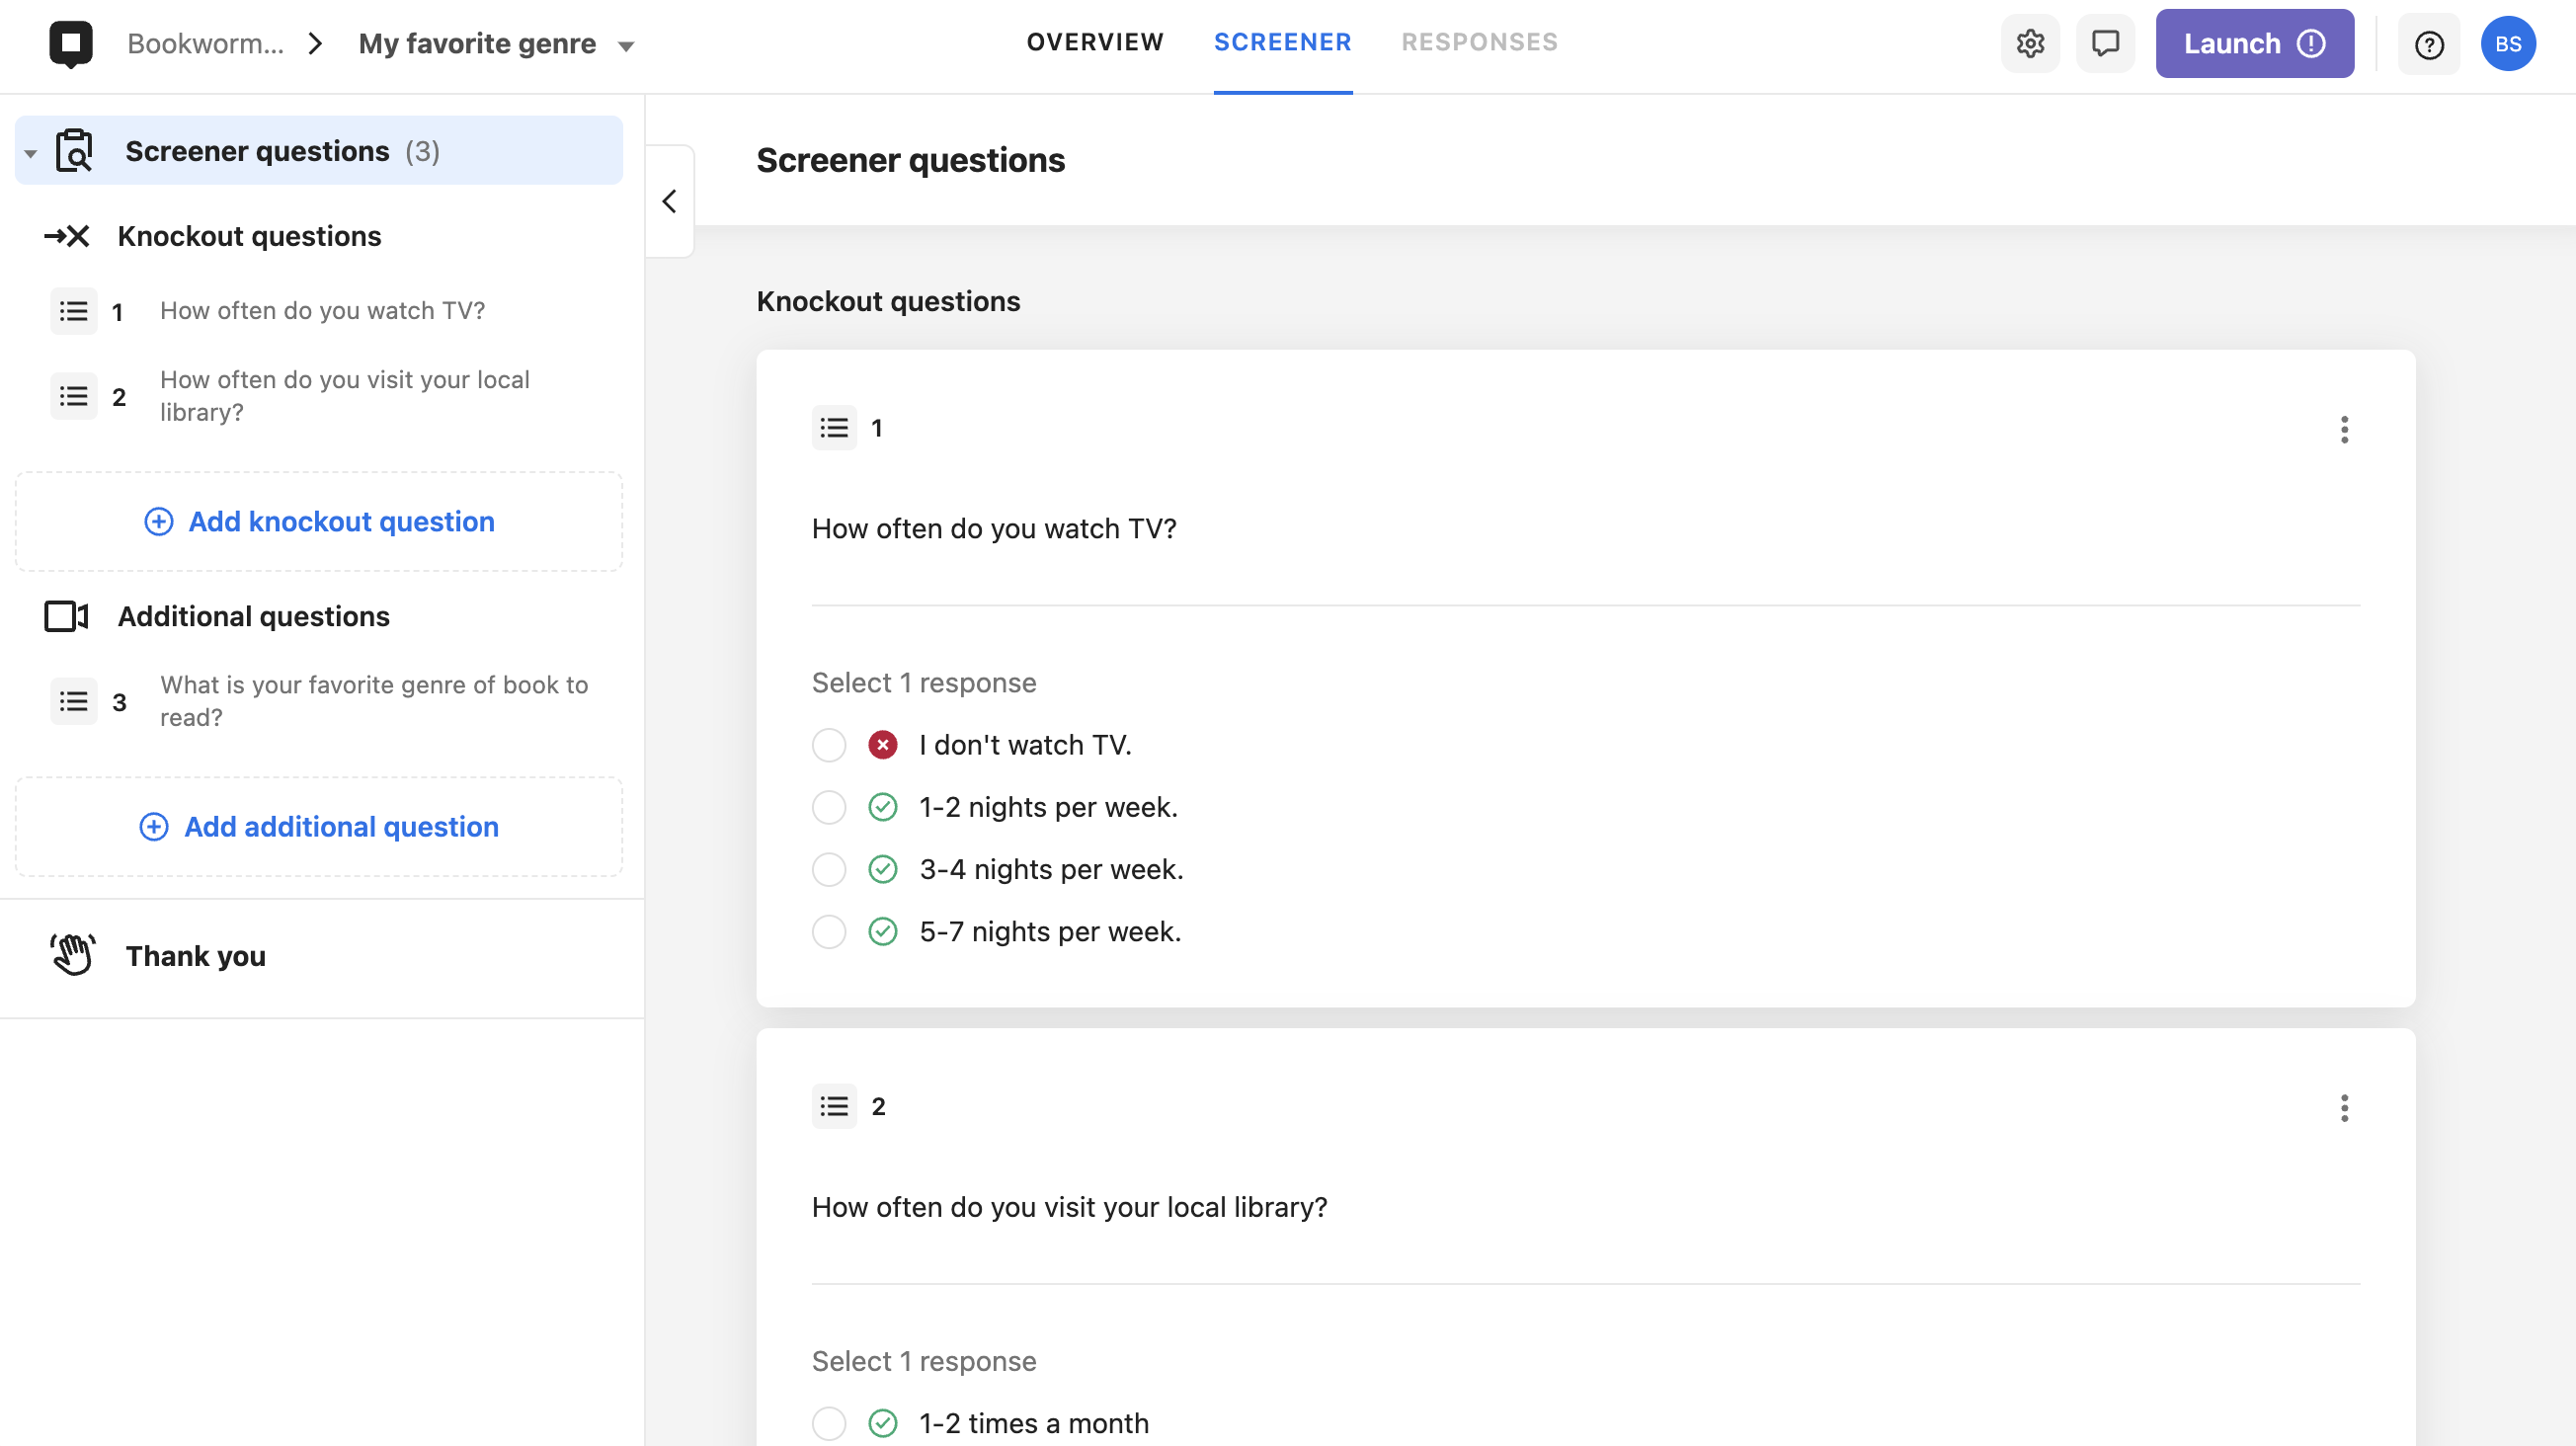This screenshot has height=1446, width=2576.
Task: Switch to the SCREENER tab
Action: pos(1283,42)
